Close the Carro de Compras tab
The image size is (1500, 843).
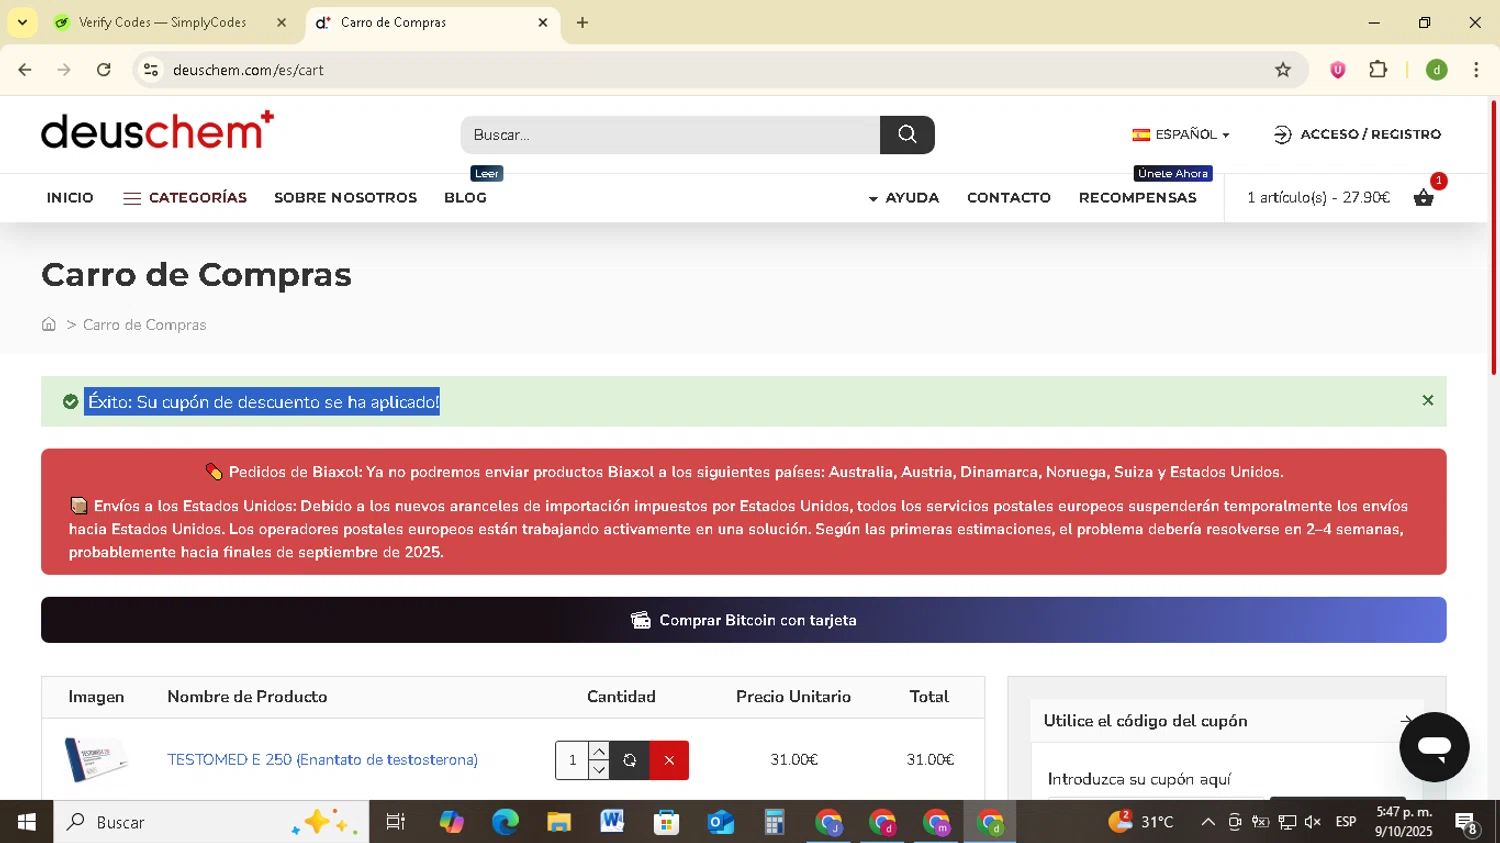(543, 22)
